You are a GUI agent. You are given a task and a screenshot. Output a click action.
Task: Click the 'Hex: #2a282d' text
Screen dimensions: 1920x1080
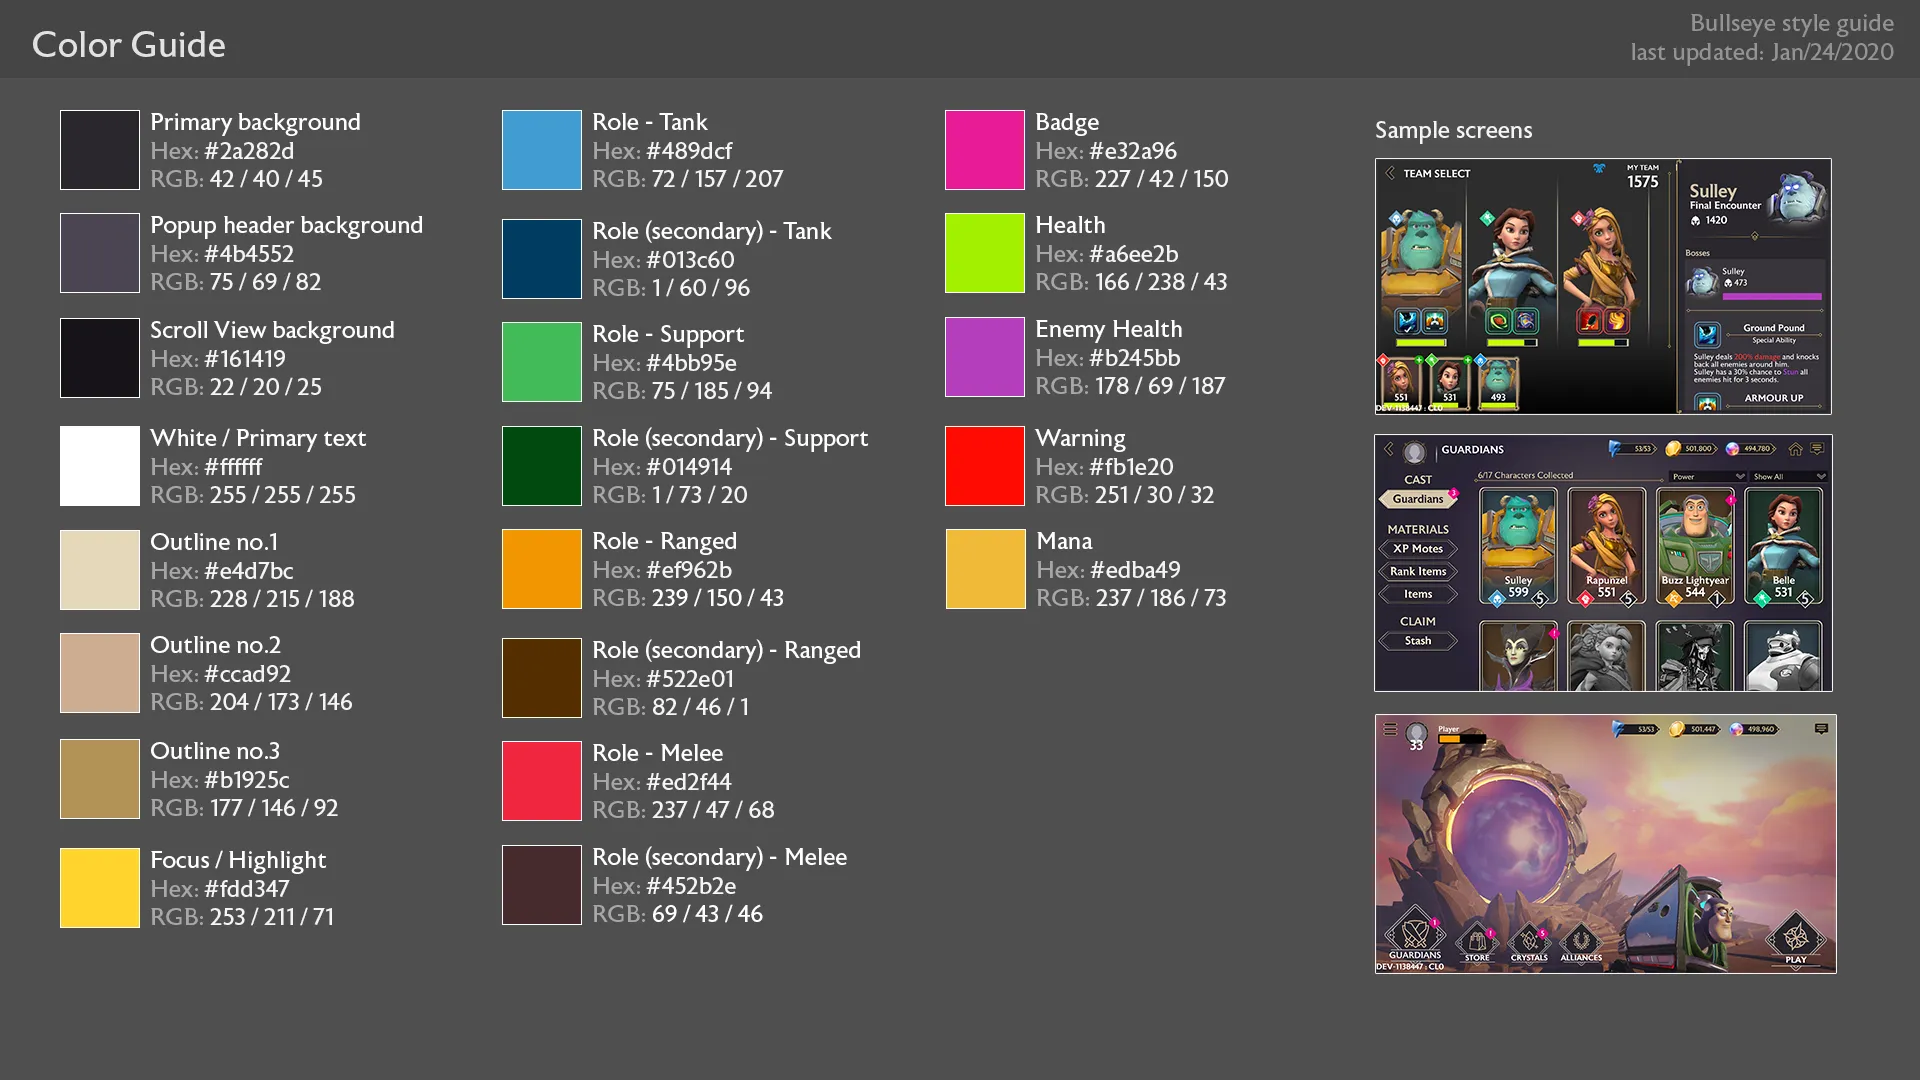point(222,151)
